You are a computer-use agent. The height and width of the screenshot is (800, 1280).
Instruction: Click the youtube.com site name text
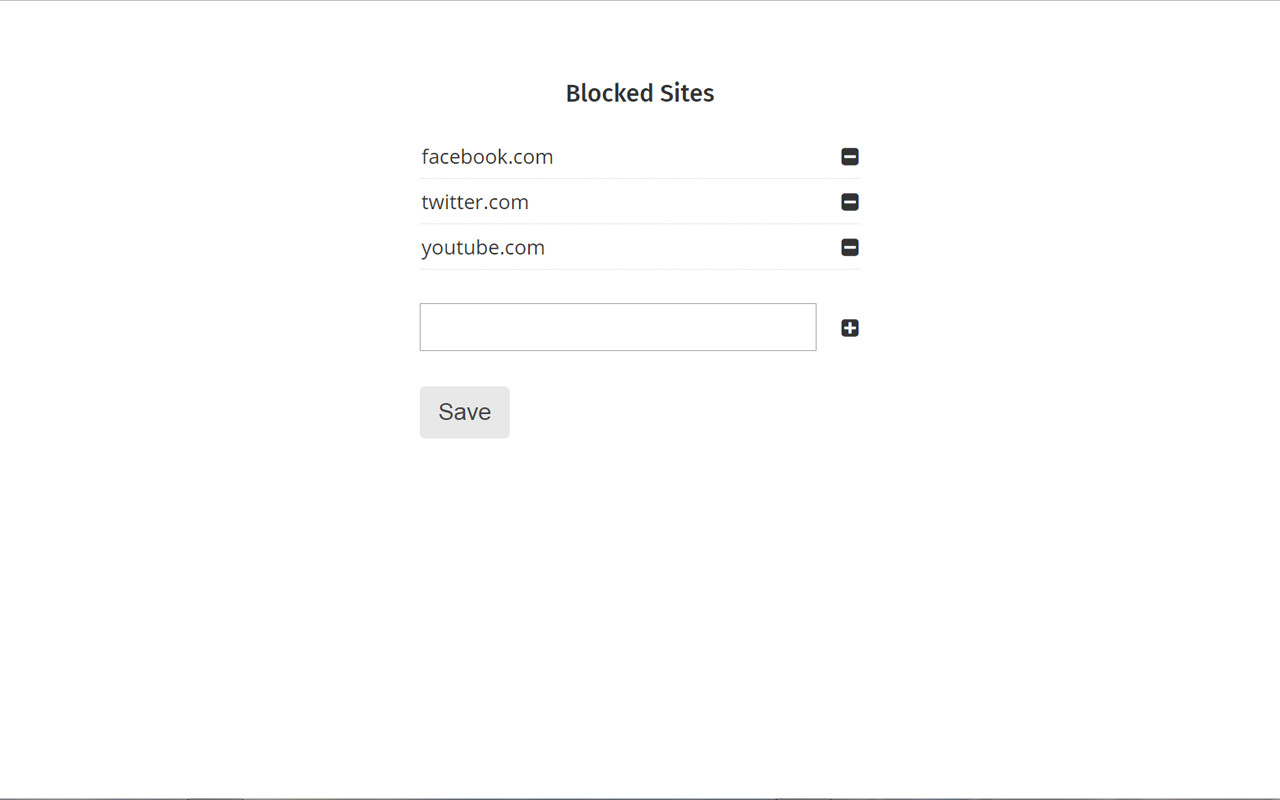483,248
